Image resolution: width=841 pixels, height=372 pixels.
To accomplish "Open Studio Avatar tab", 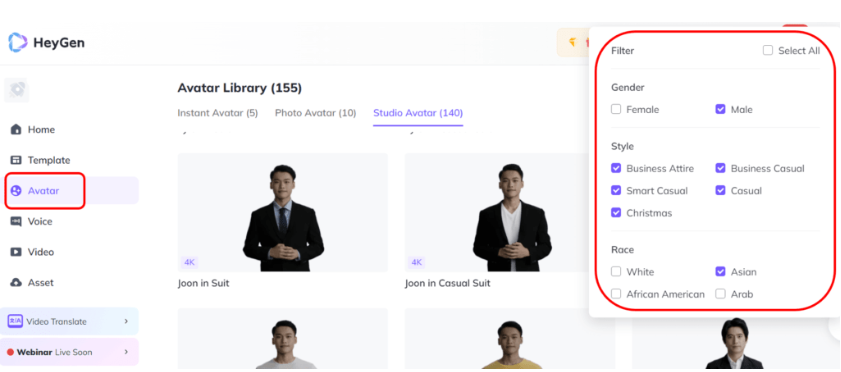I will [418, 113].
